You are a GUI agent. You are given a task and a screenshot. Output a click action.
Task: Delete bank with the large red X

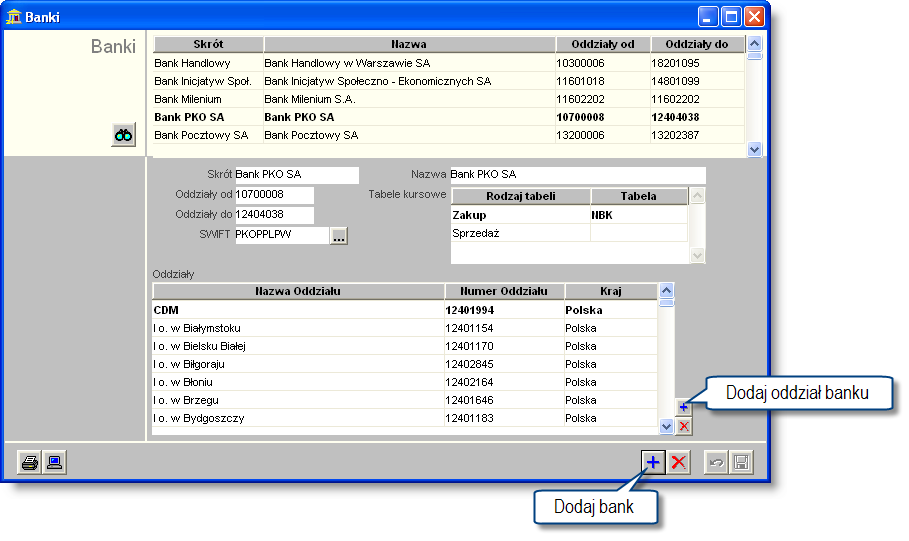678,463
